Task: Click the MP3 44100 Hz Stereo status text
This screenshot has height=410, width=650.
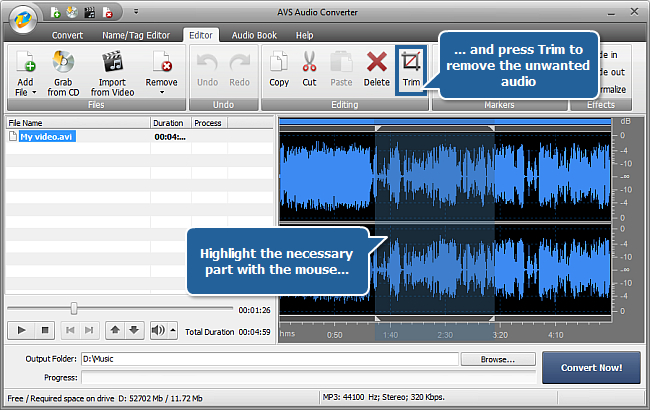Action: (383, 397)
